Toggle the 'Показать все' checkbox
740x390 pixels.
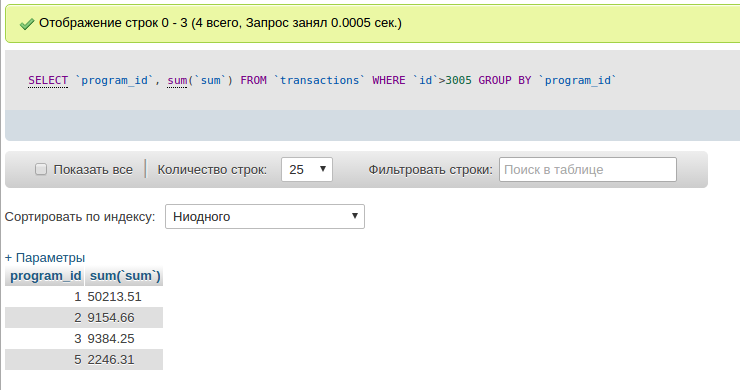(x=41, y=169)
